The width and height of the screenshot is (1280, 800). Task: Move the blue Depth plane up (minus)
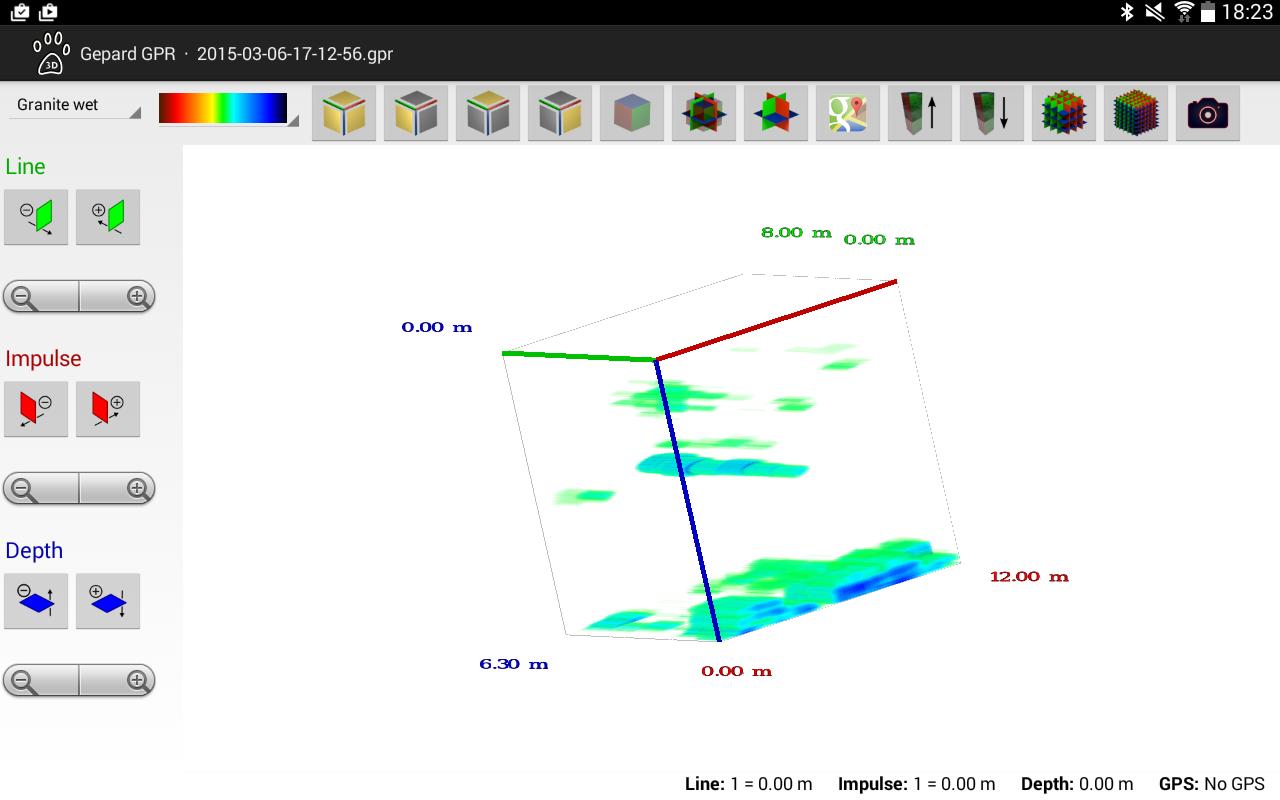coord(36,601)
